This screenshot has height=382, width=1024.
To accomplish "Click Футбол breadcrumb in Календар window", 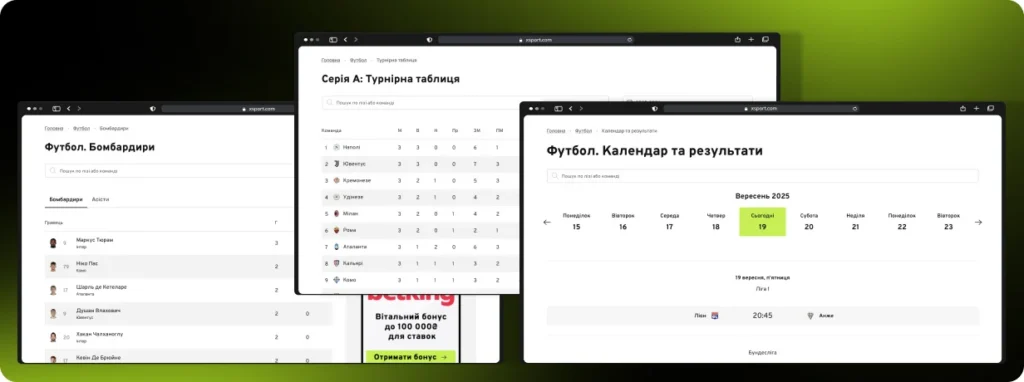I will pos(584,131).
